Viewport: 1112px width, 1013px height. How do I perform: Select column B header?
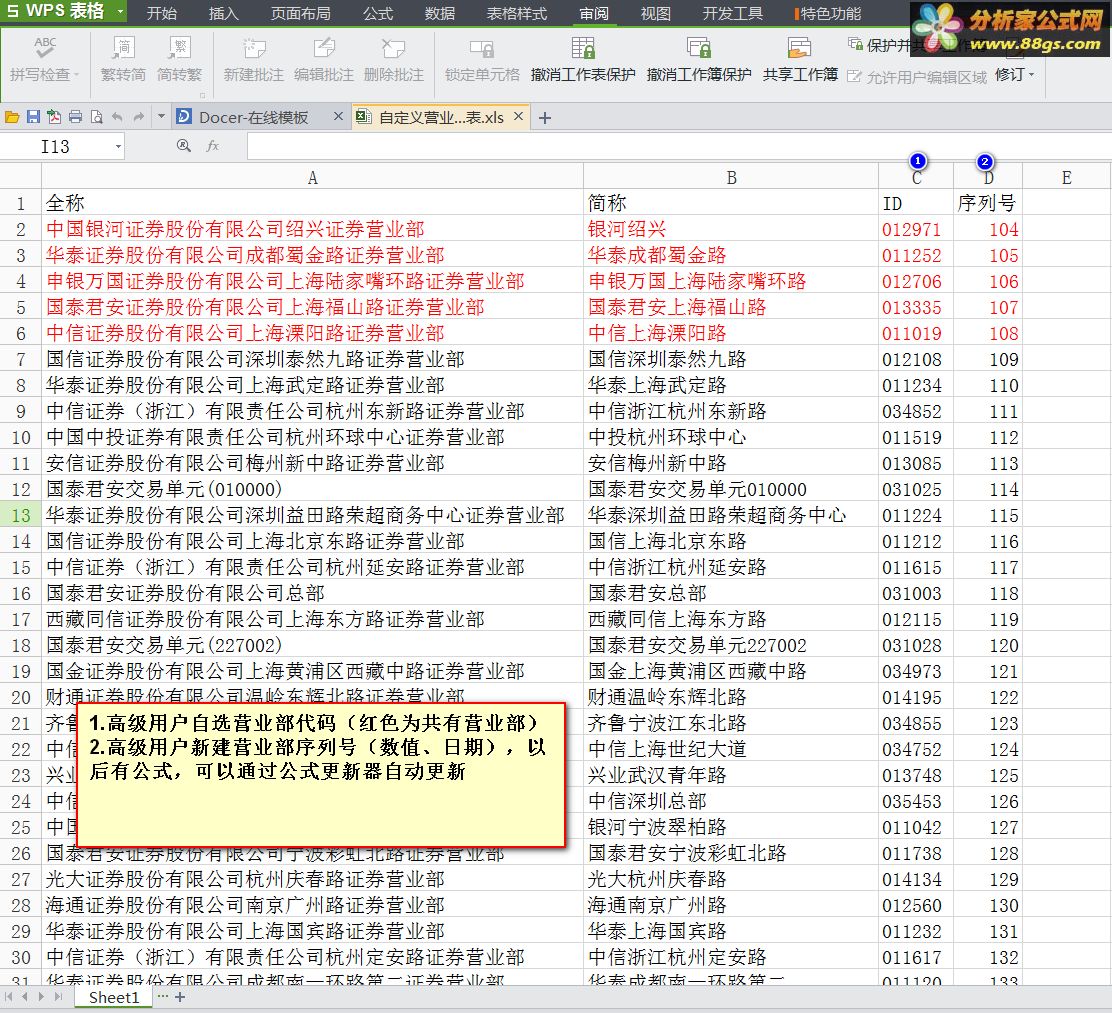[731, 177]
